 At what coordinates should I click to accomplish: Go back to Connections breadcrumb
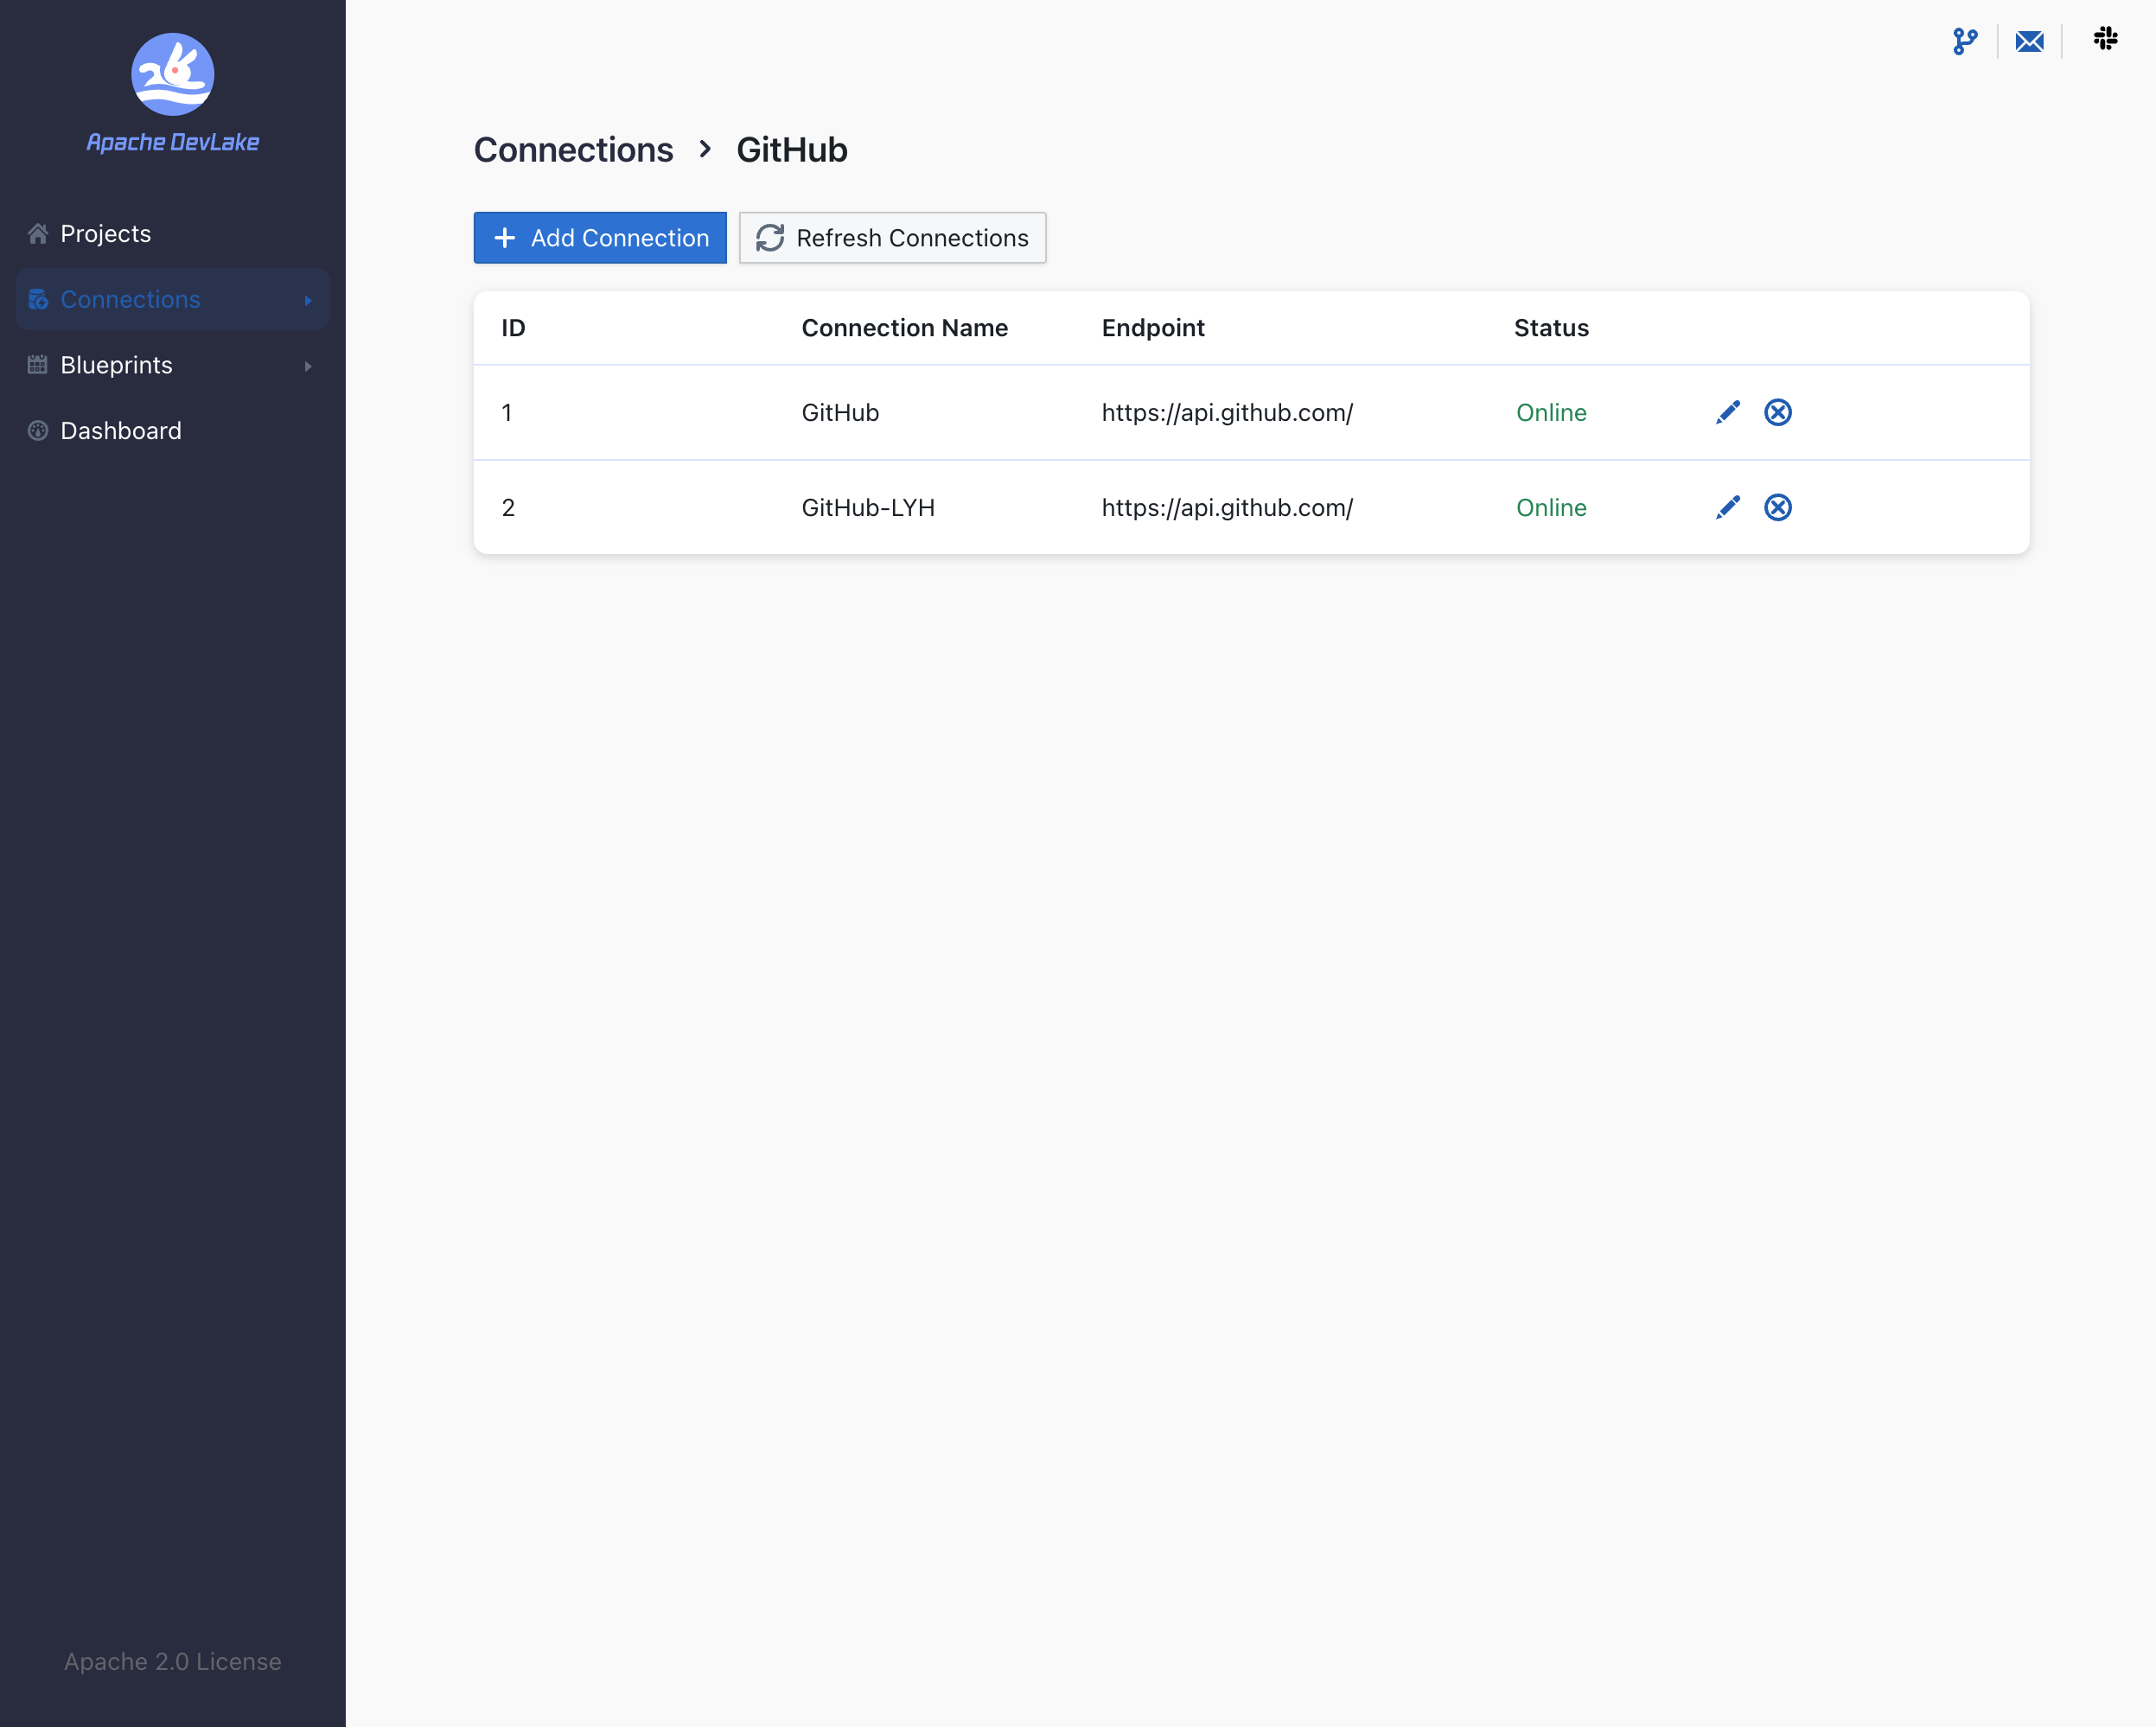(x=573, y=150)
